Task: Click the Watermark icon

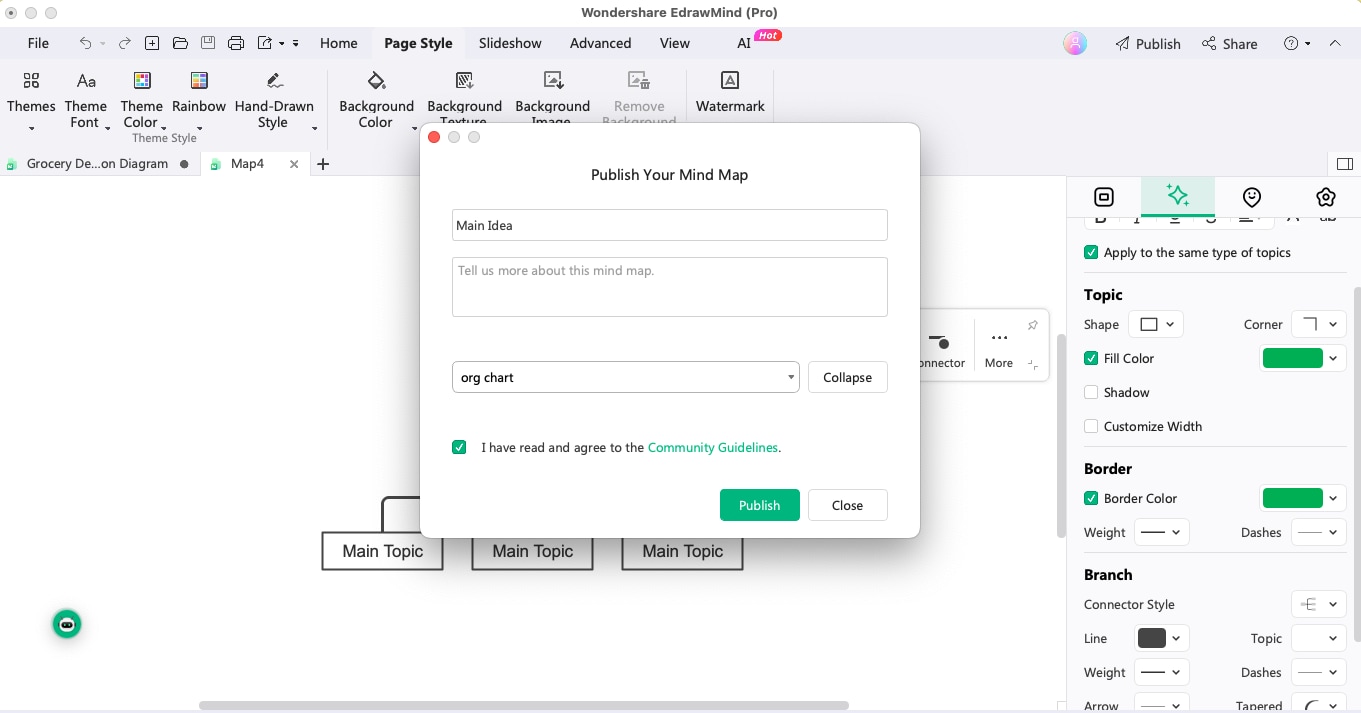Action: [730, 81]
